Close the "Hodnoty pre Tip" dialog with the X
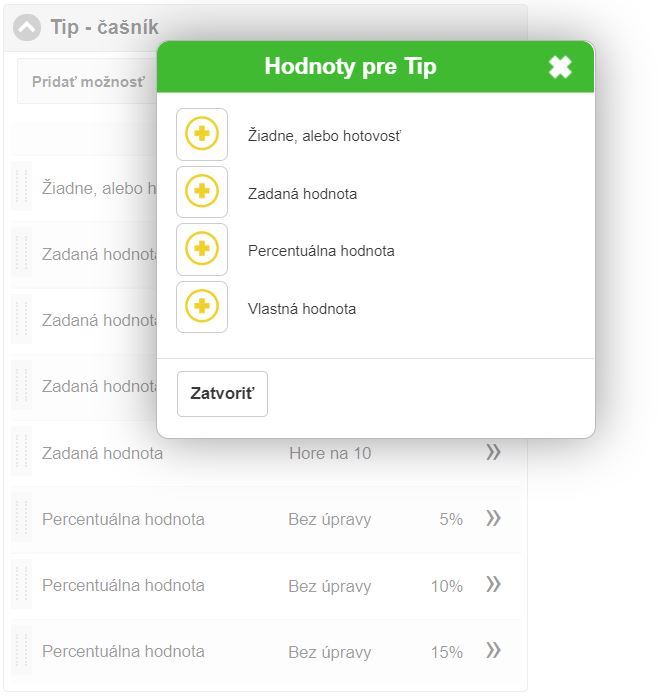665x697 pixels. (x=560, y=67)
